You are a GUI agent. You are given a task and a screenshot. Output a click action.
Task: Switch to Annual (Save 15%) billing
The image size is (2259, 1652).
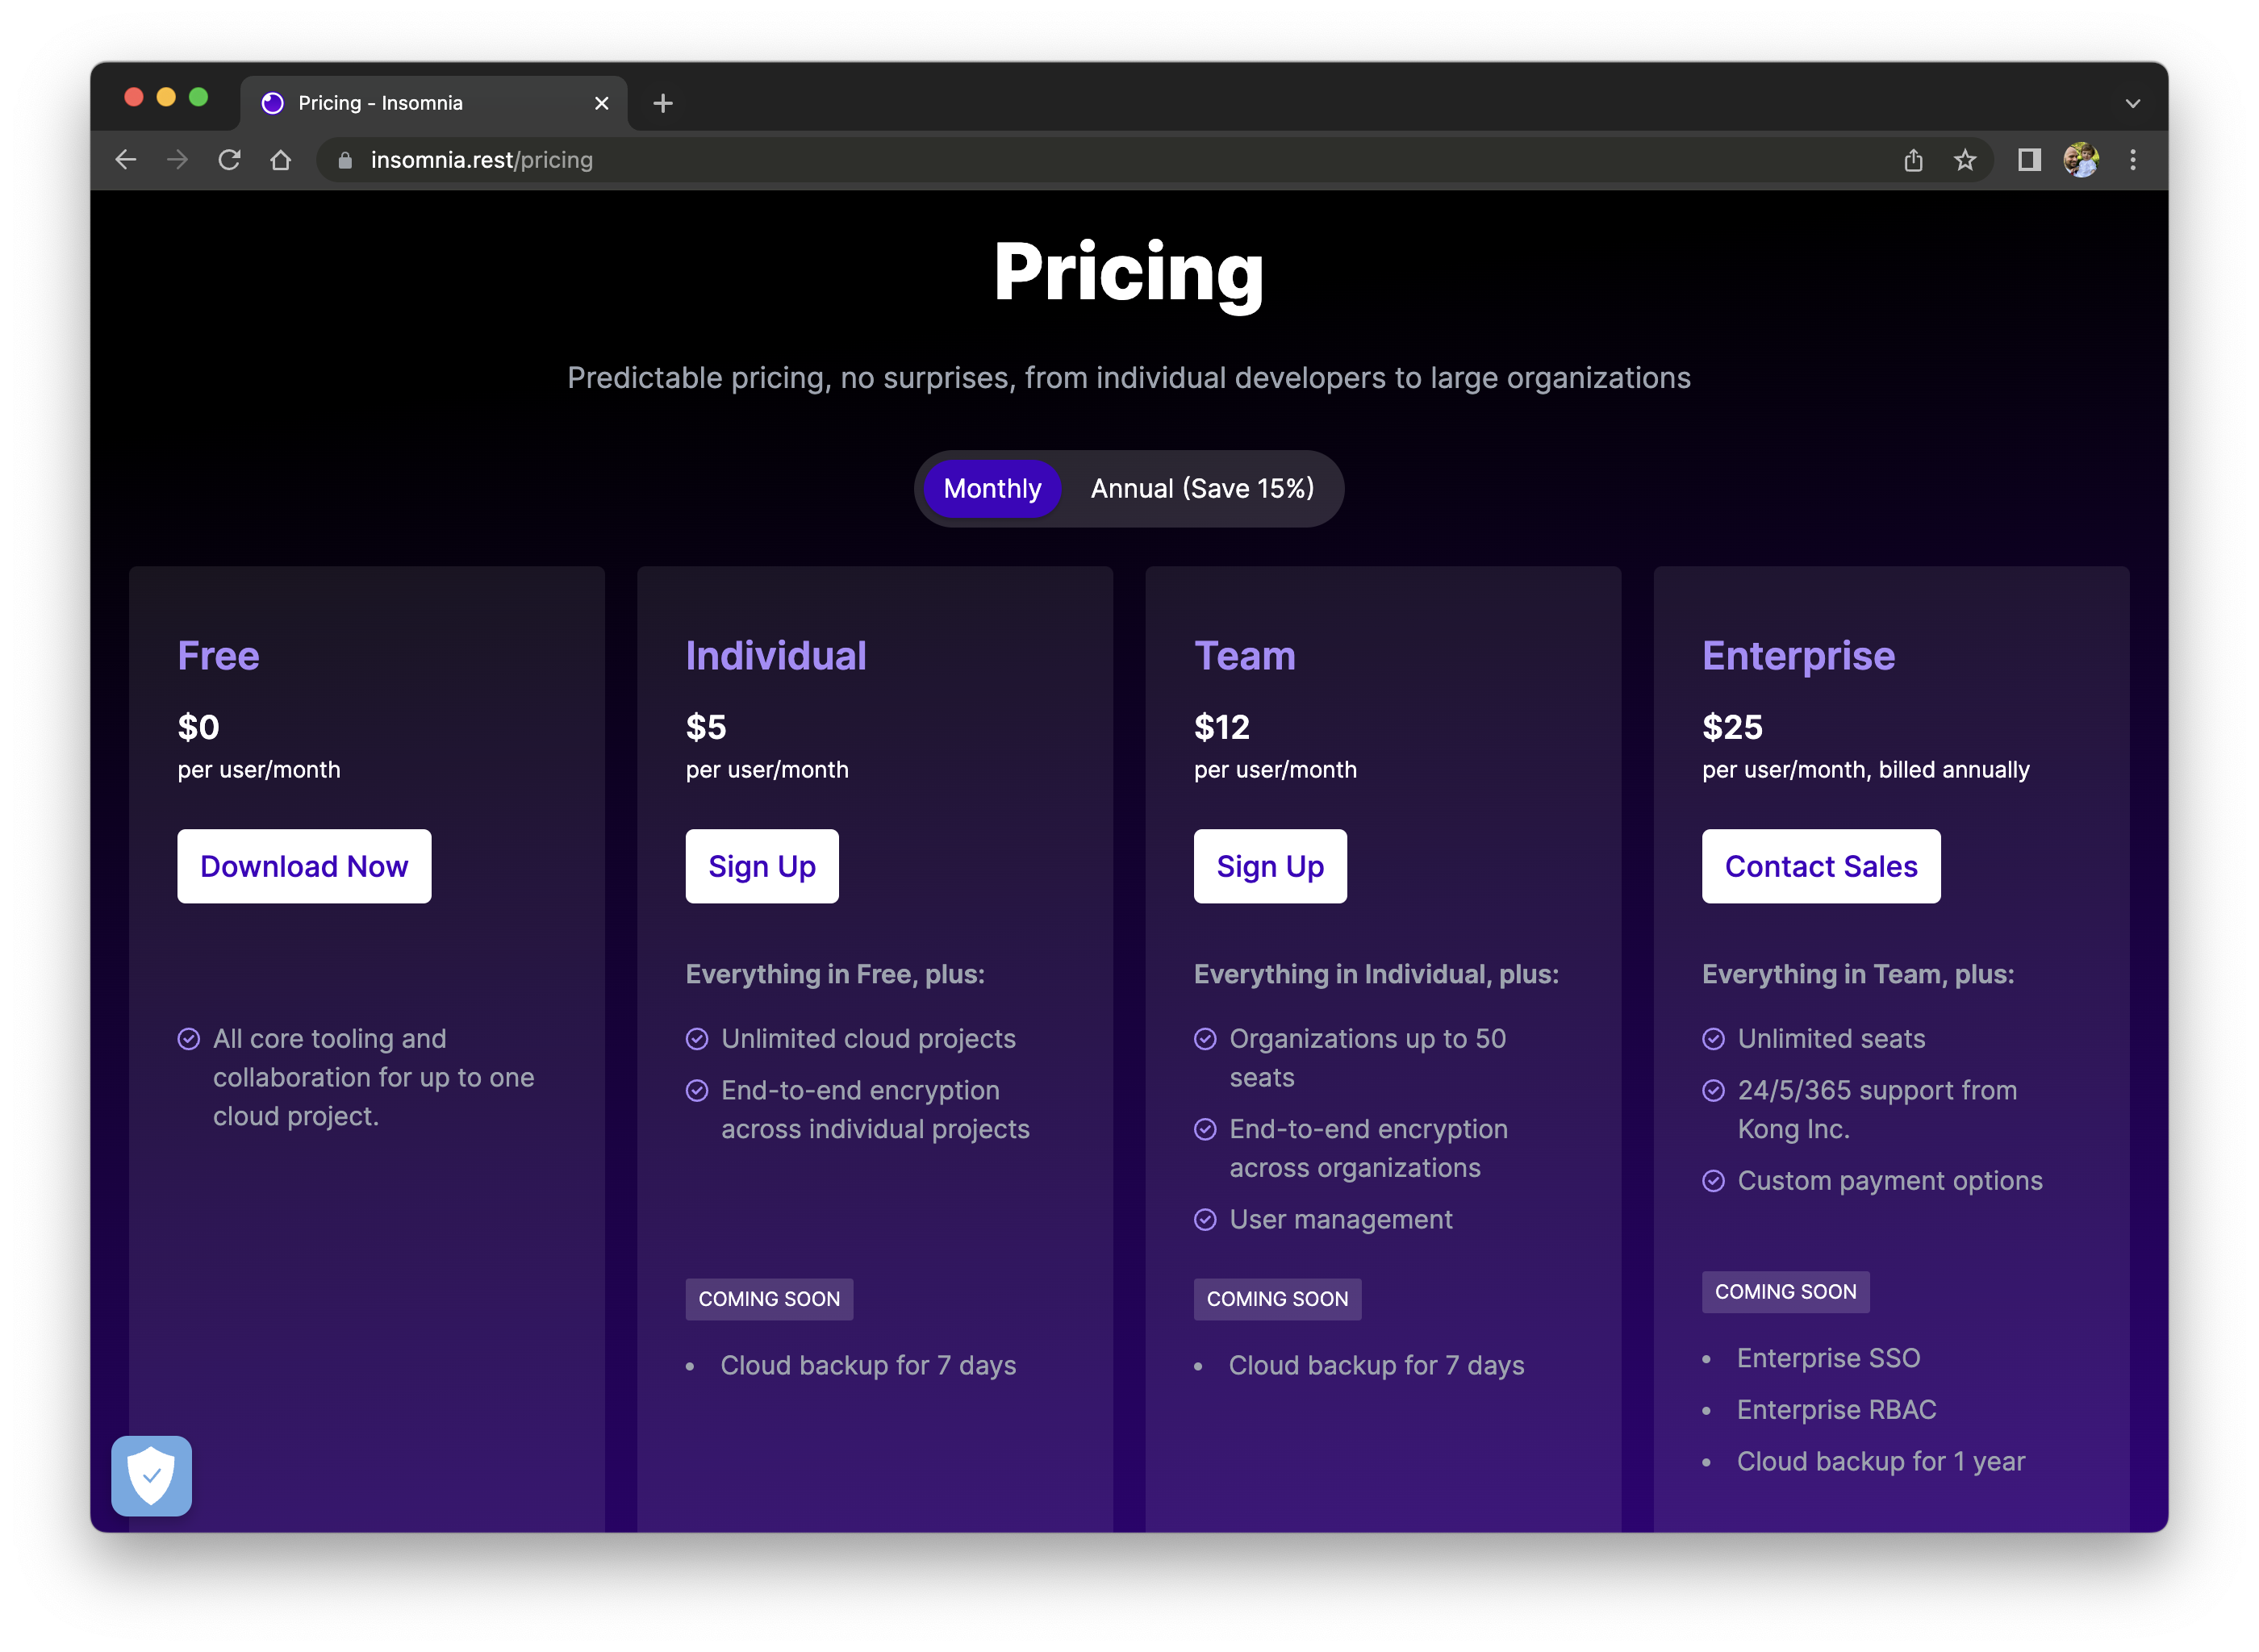[x=1201, y=488]
